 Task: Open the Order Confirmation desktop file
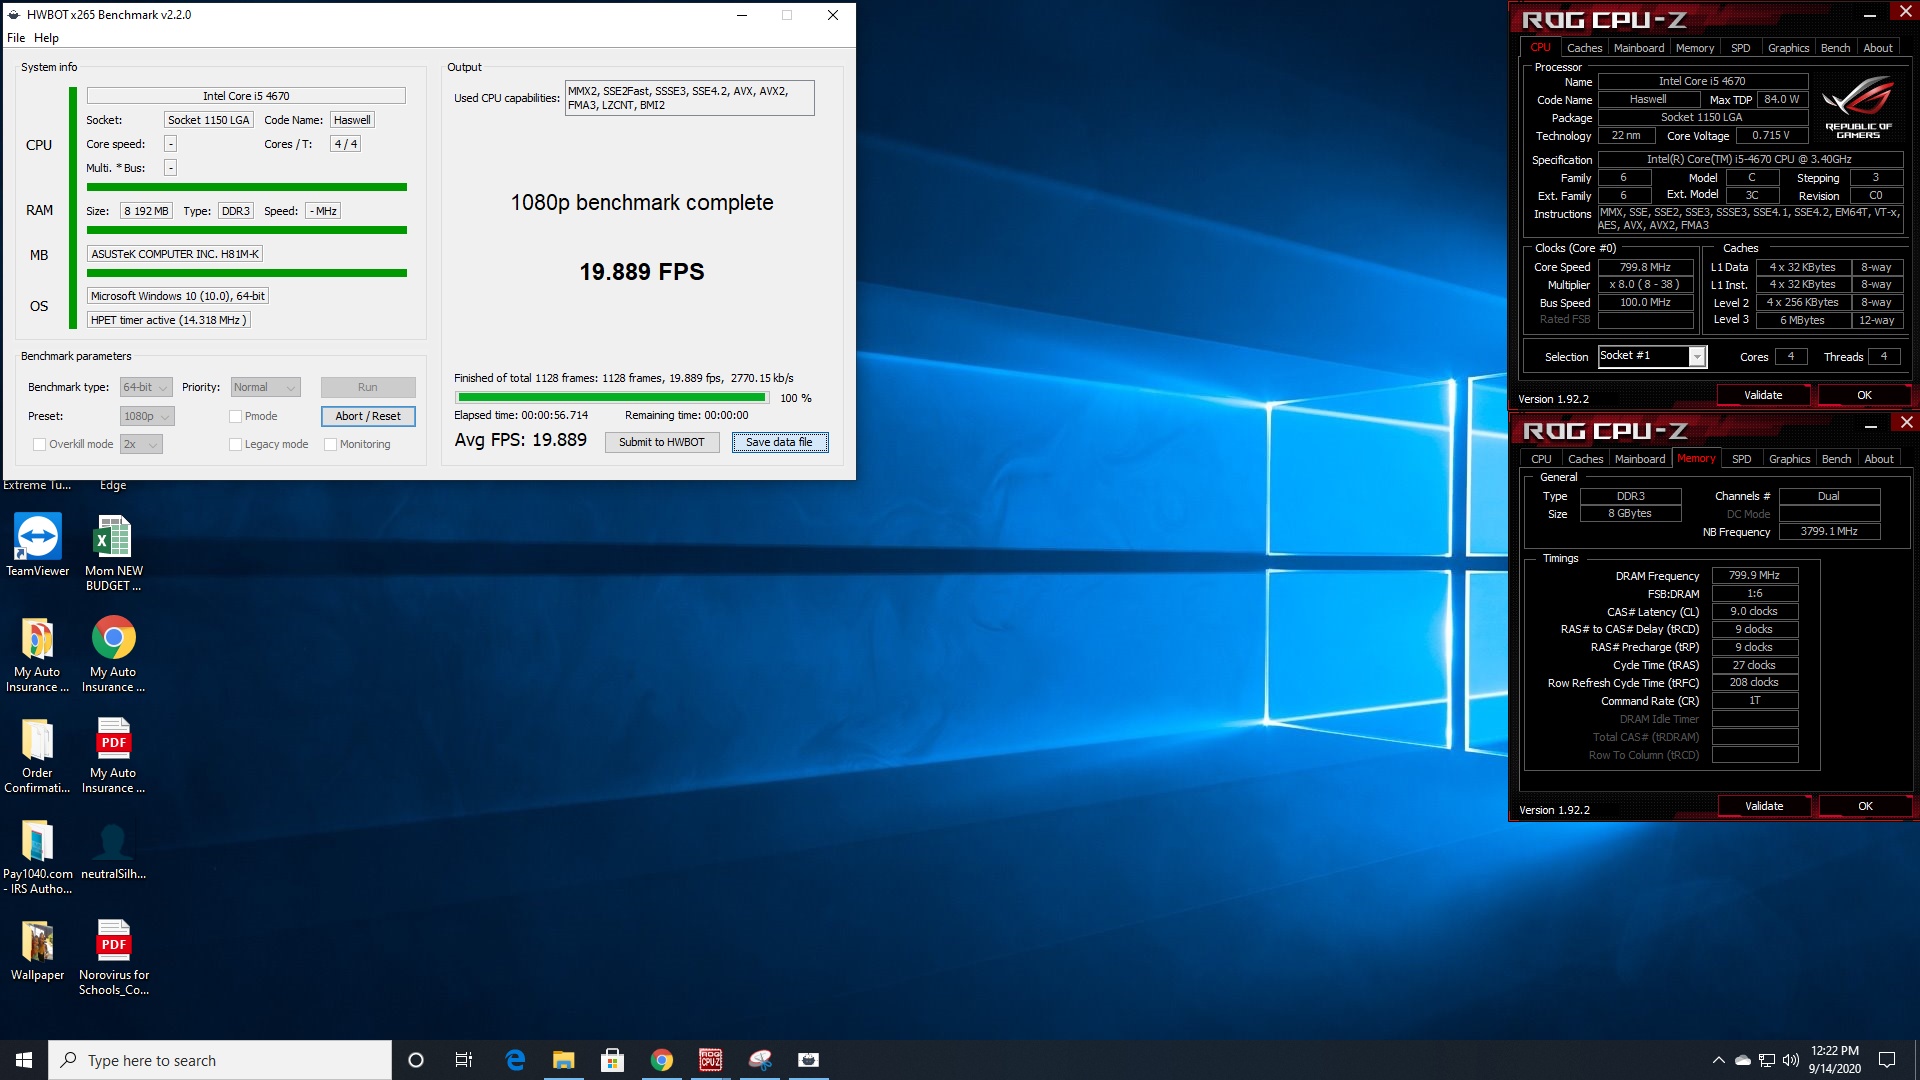pyautogui.click(x=38, y=755)
